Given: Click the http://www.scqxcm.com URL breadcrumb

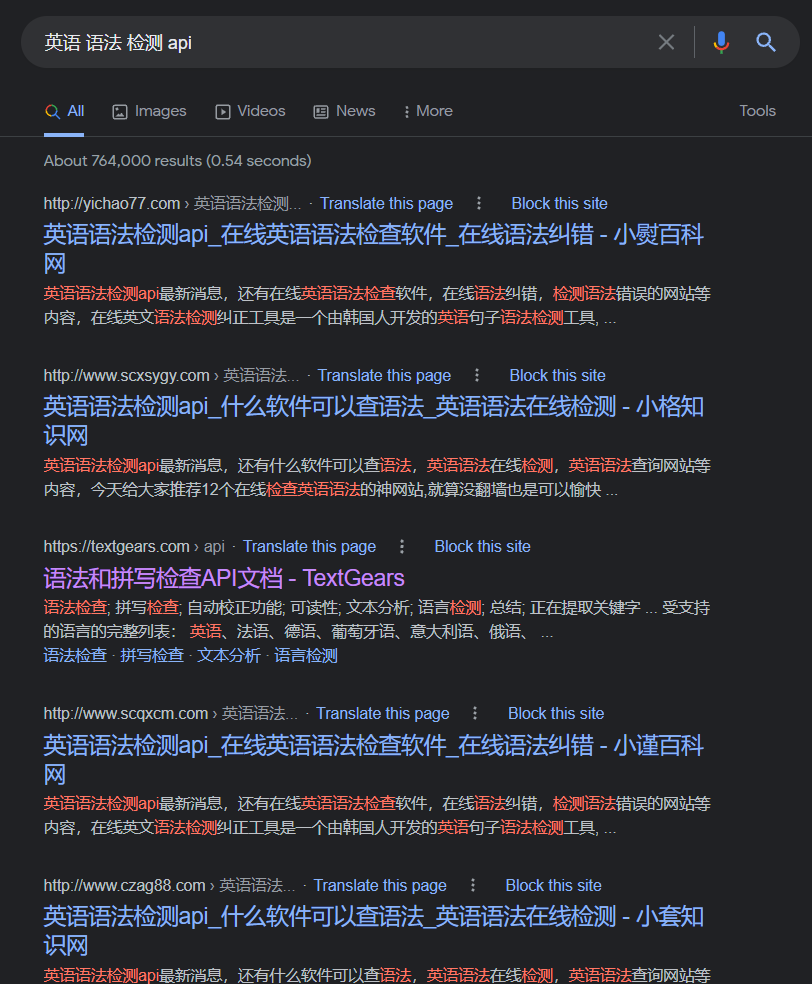Looking at the screenshot, I should click(x=170, y=714).
